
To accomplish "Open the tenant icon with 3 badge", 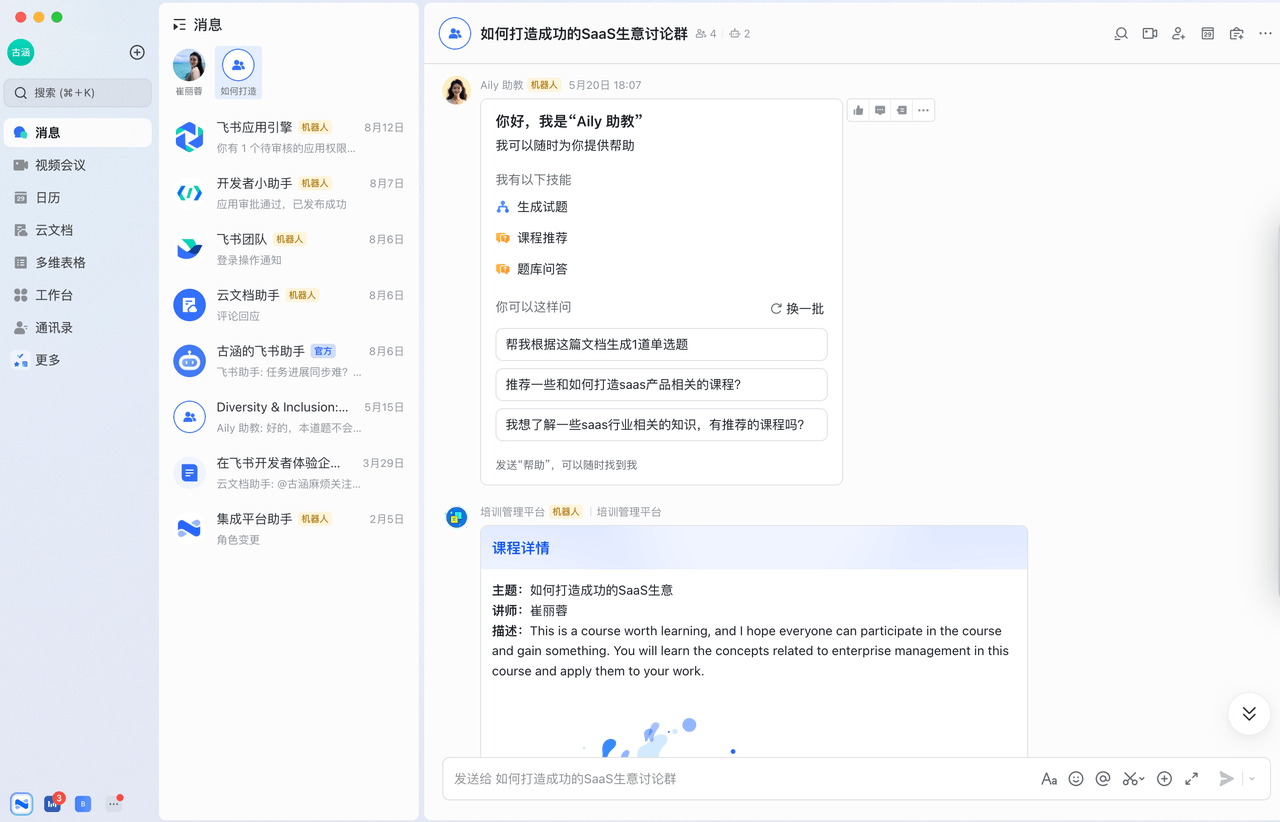I will [x=53, y=803].
